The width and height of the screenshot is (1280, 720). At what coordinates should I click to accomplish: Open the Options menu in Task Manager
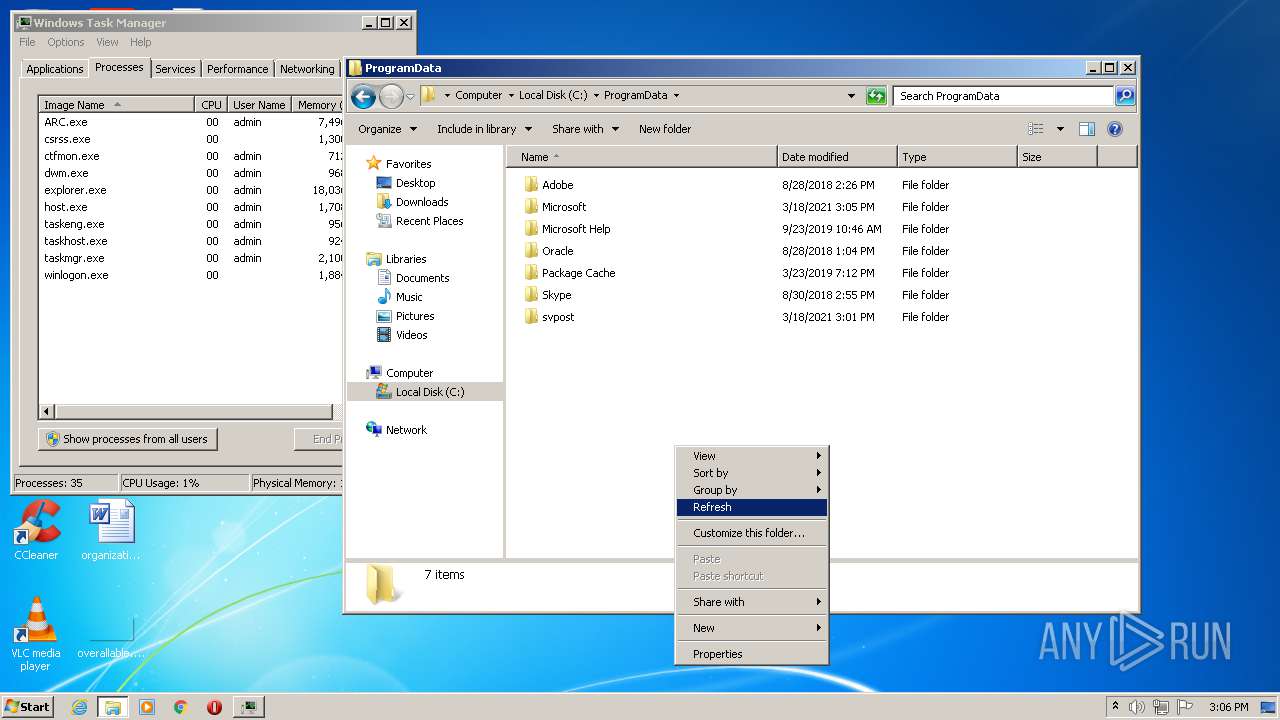(65, 42)
